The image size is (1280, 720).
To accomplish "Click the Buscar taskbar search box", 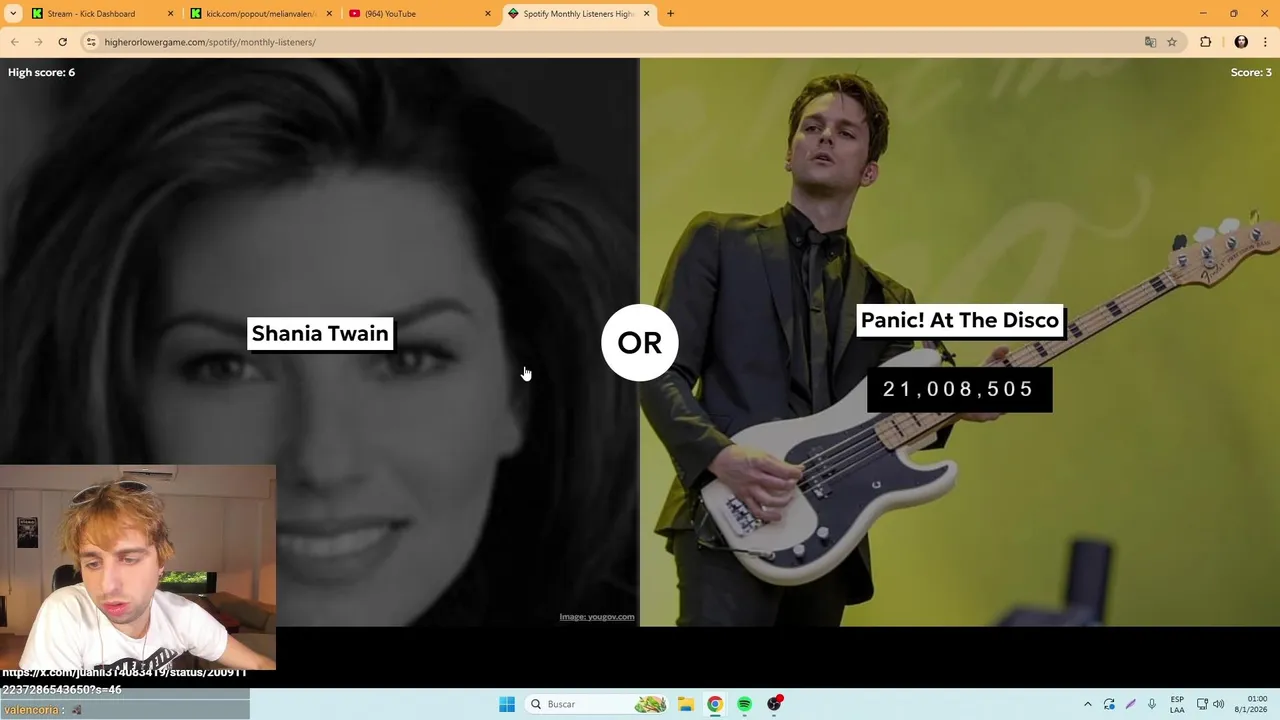I will pyautogui.click(x=596, y=704).
